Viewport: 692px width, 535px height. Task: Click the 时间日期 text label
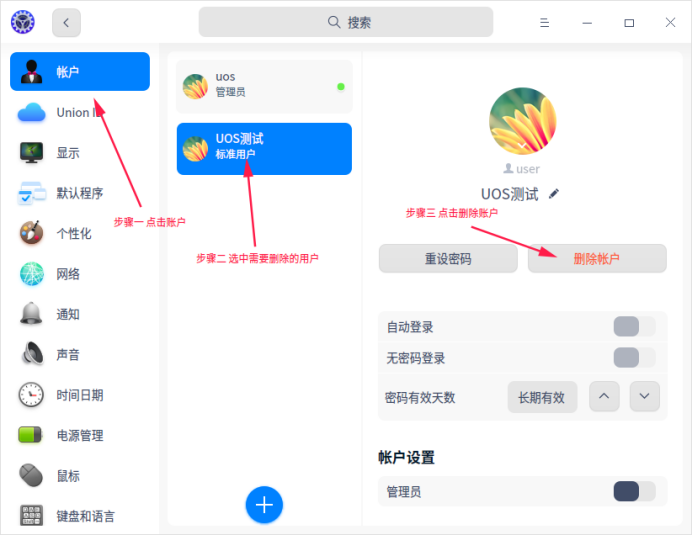pyautogui.click(x=80, y=395)
